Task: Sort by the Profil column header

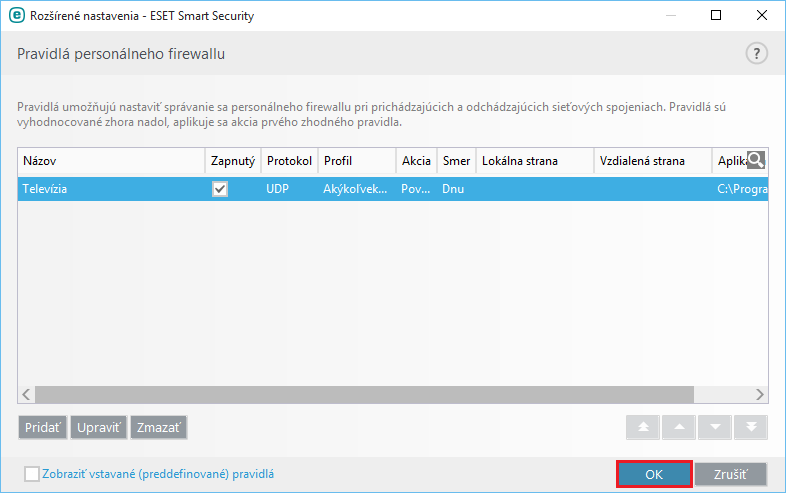Action: [355, 160]
